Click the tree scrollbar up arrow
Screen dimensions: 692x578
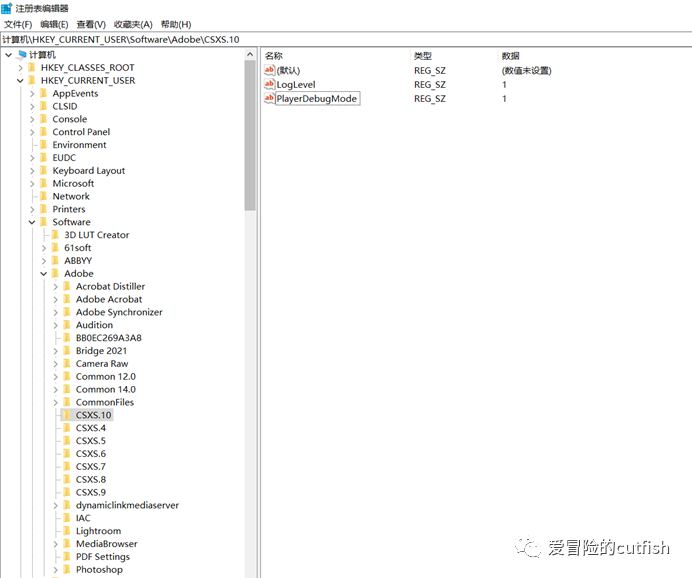pos(250,54)
